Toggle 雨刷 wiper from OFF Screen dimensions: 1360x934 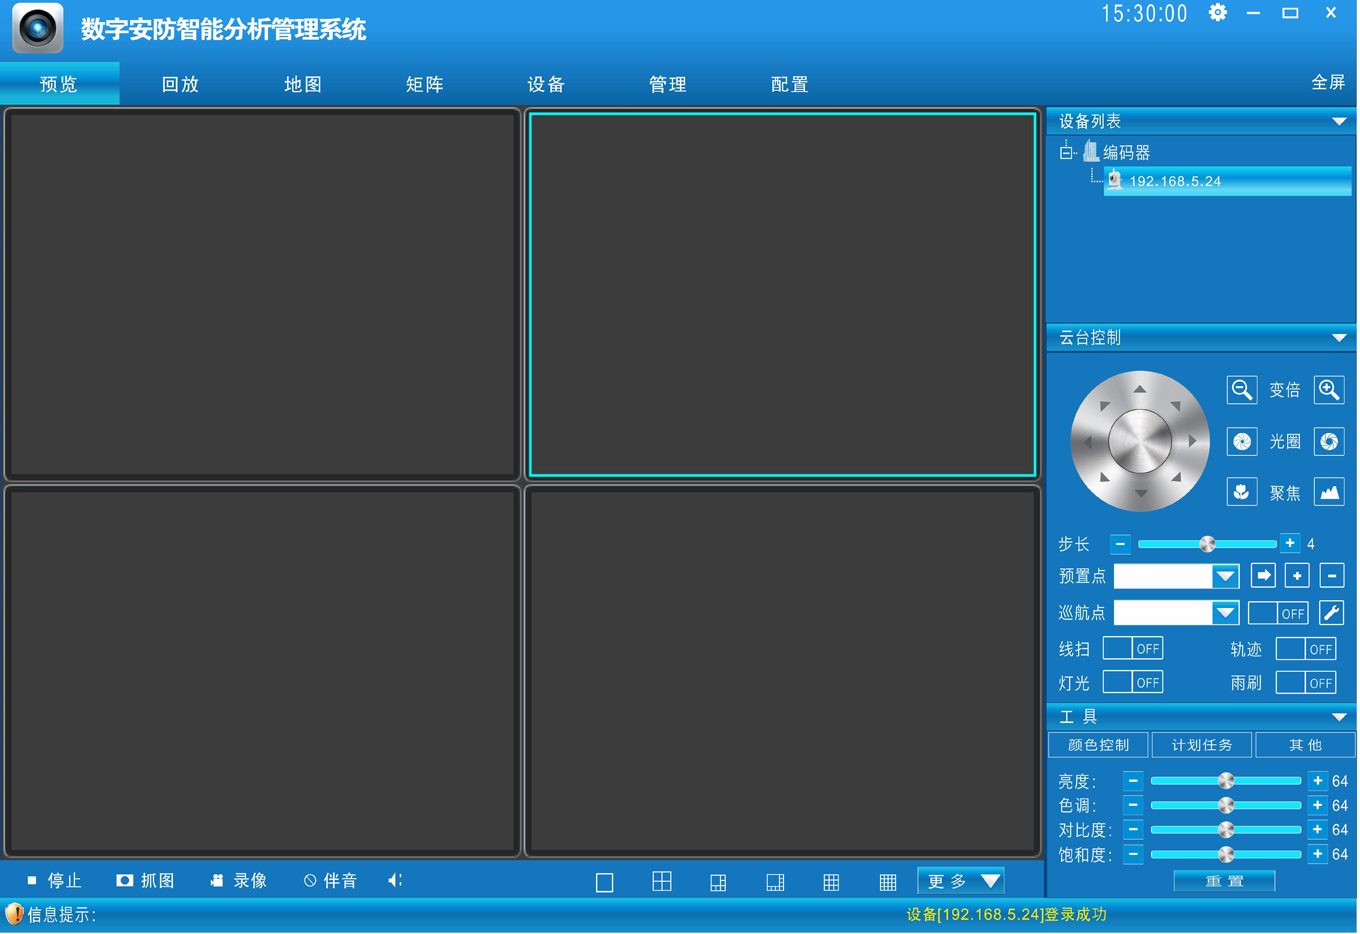[1305, 682]
